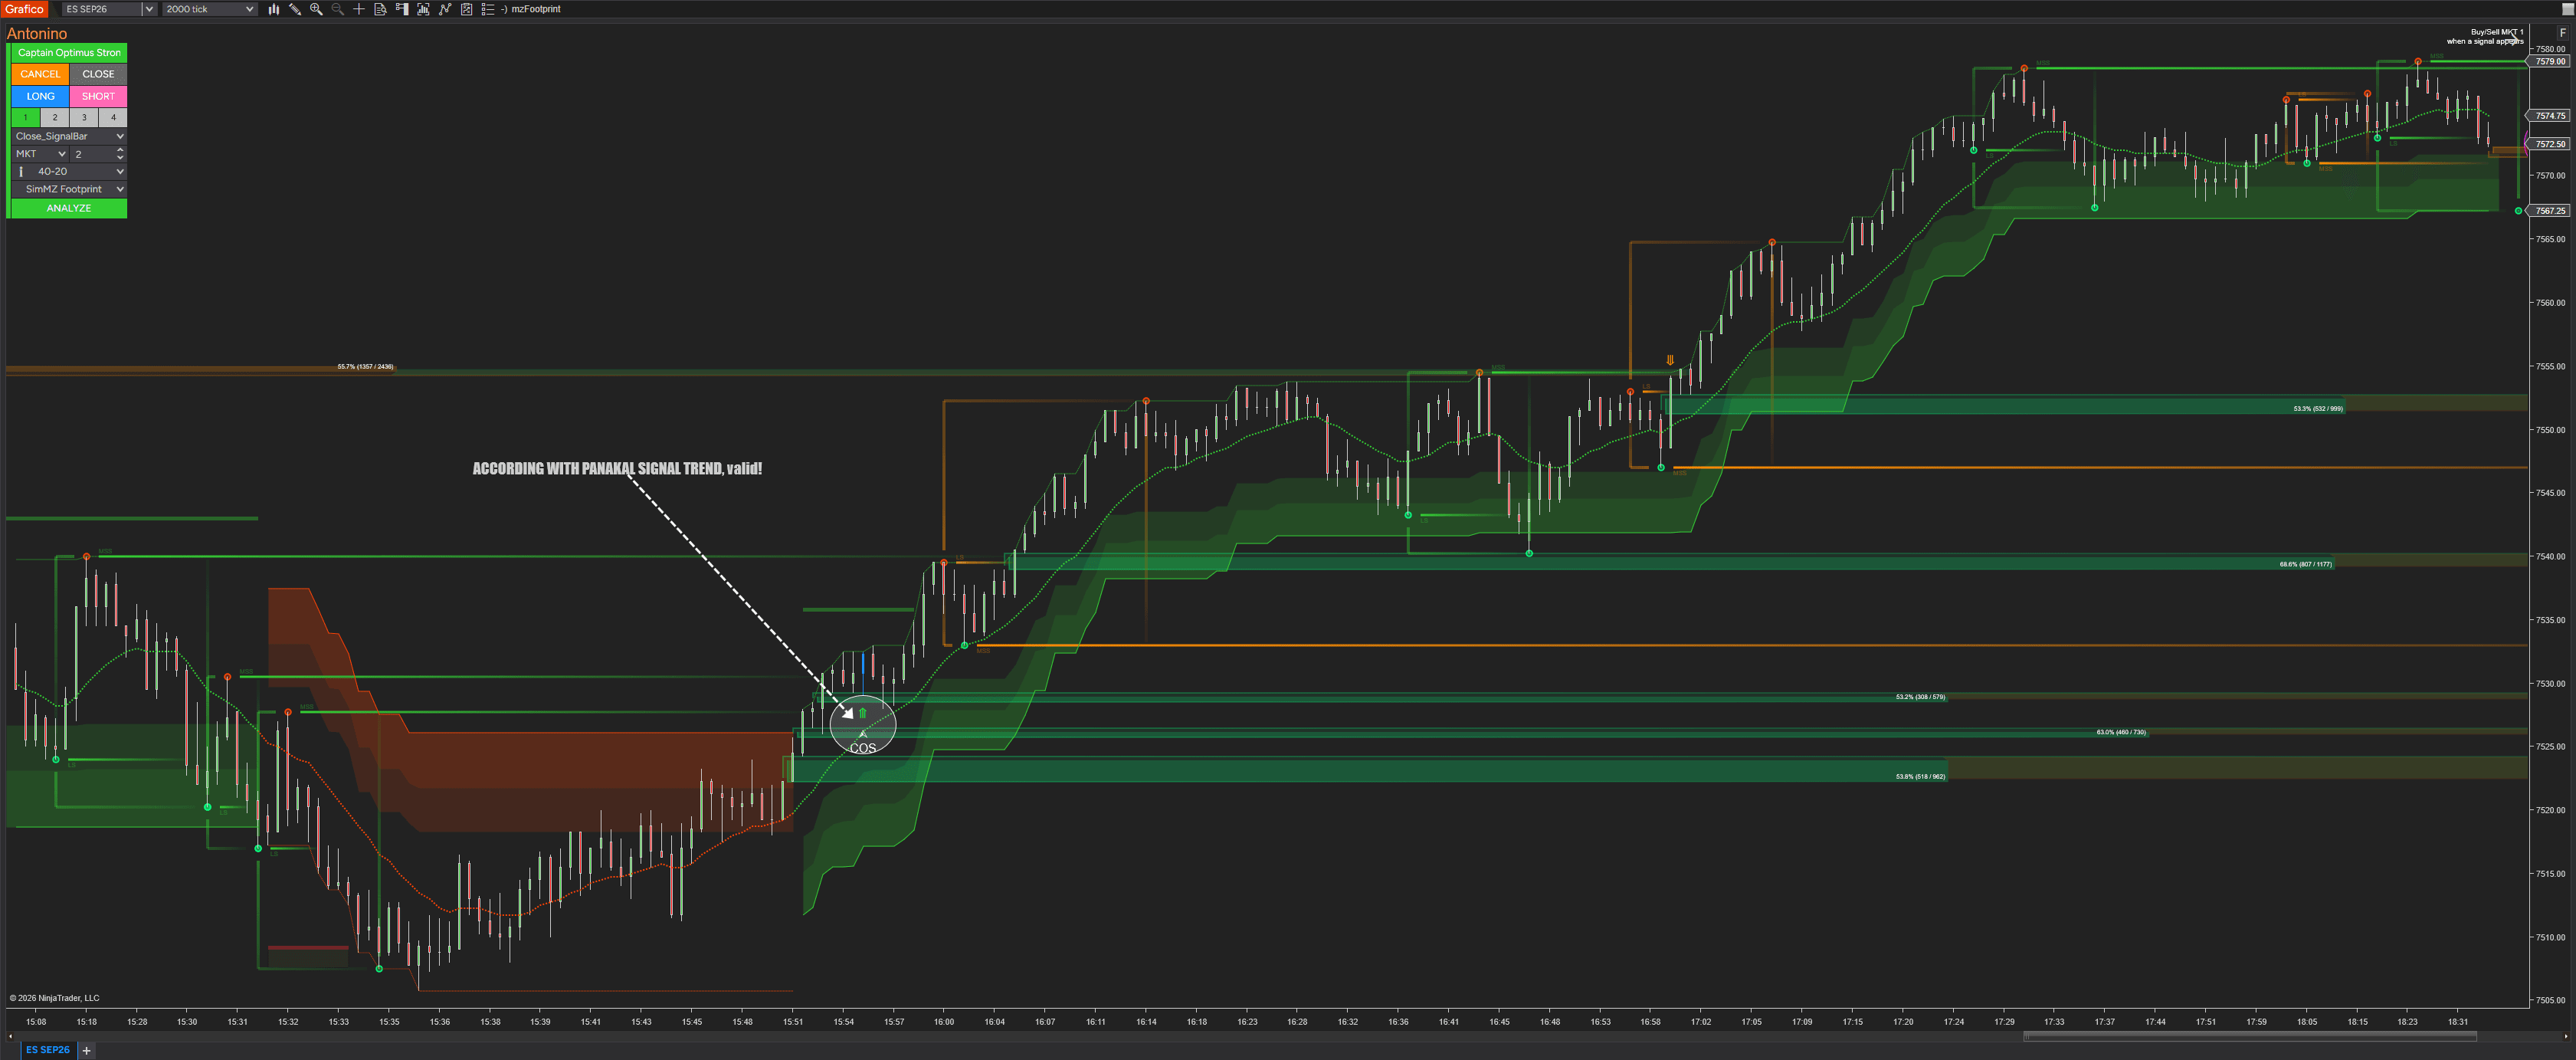Screen dimensions: 2576x1060
Task: Click the 'ACCORDING WITH PANAKAL SIGNAL TREND' annotation
Action: tap(617, 468)
